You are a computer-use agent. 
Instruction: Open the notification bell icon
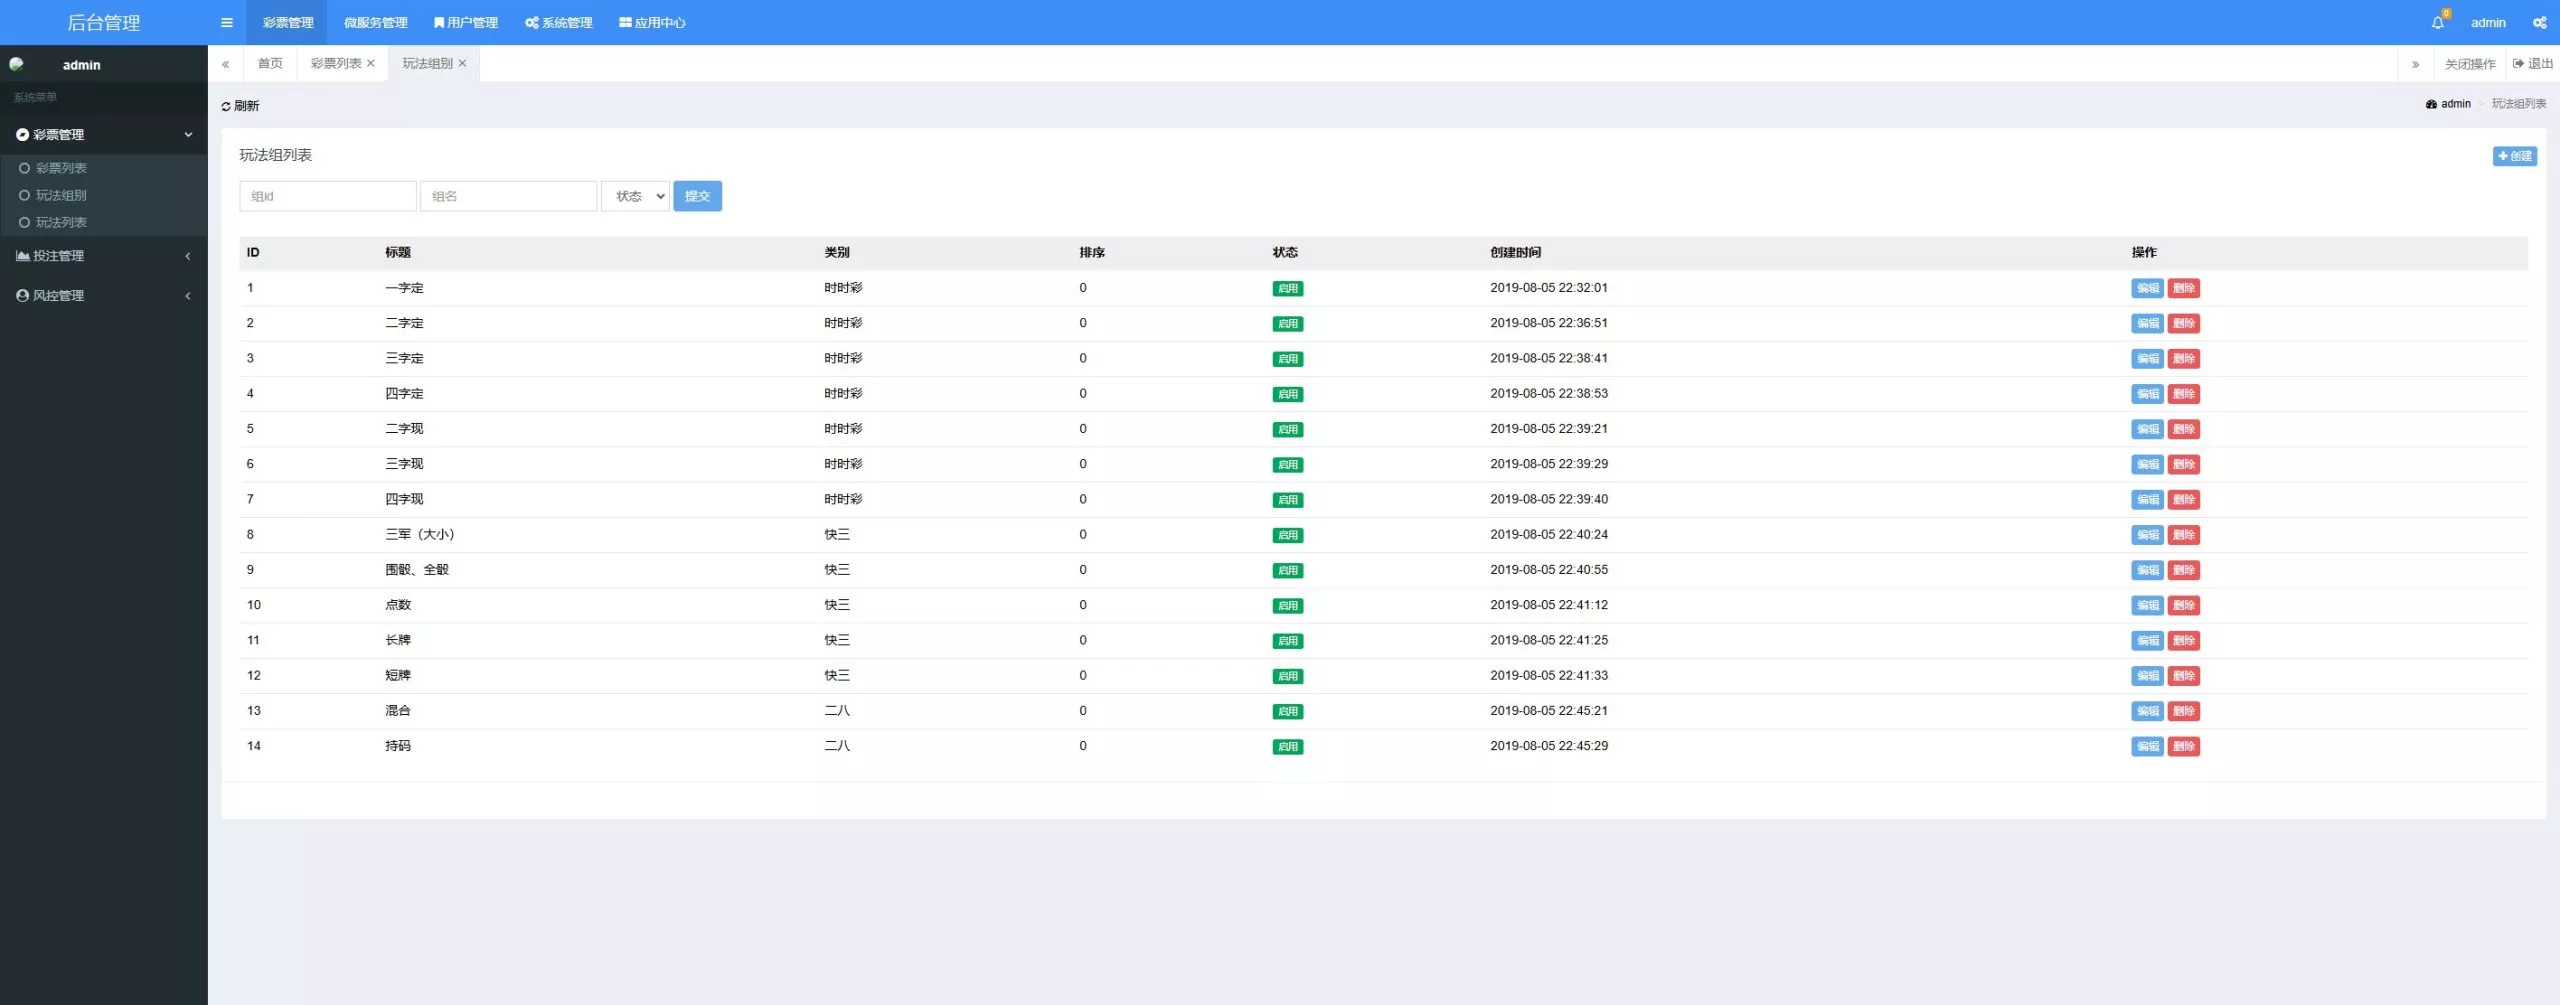point(2437,22)
